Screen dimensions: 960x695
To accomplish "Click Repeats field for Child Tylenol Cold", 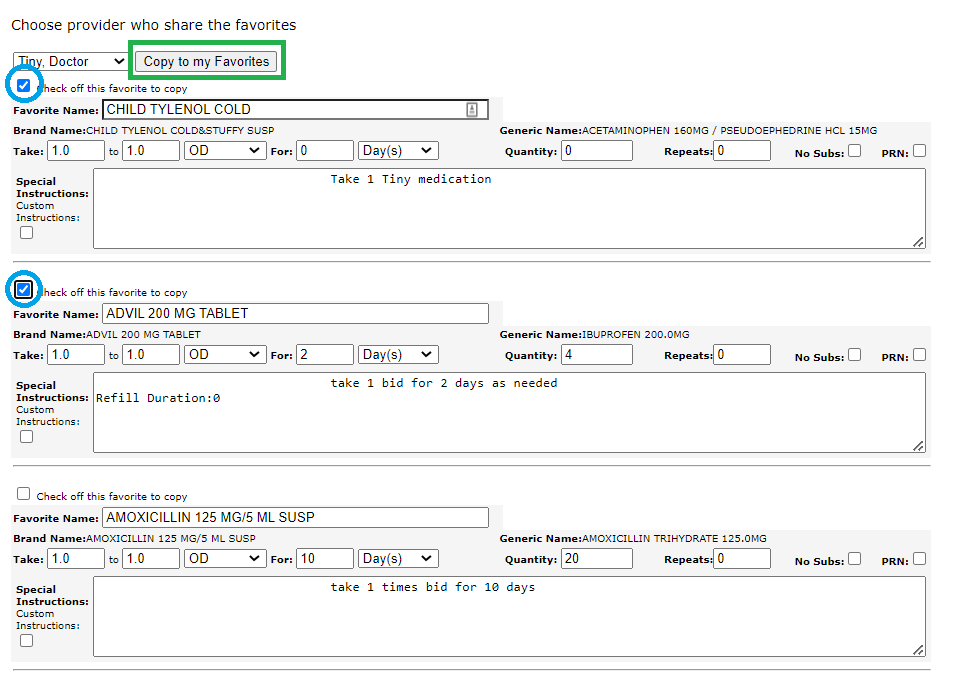I will 741,151.
